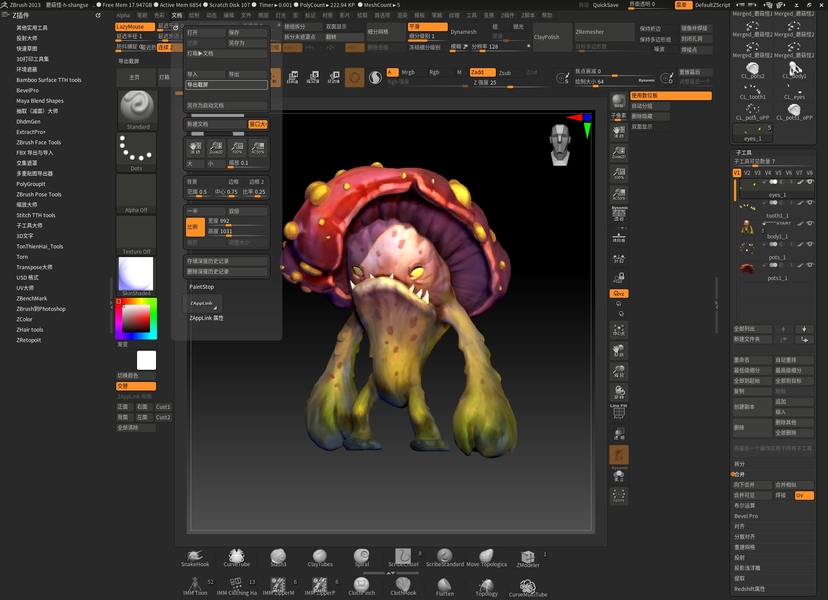Screen dimensions: 828x600
Task: Click the Dynamesh button
Action: (464, 32)
